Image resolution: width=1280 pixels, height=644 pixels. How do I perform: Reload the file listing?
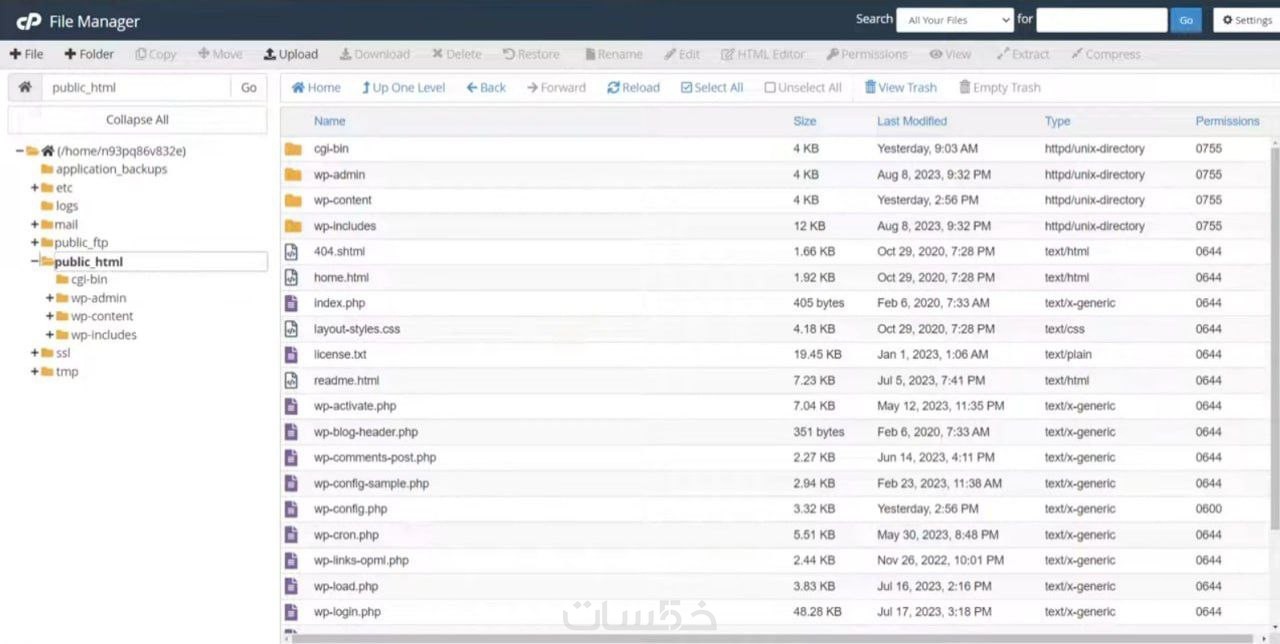coord(633,88)
